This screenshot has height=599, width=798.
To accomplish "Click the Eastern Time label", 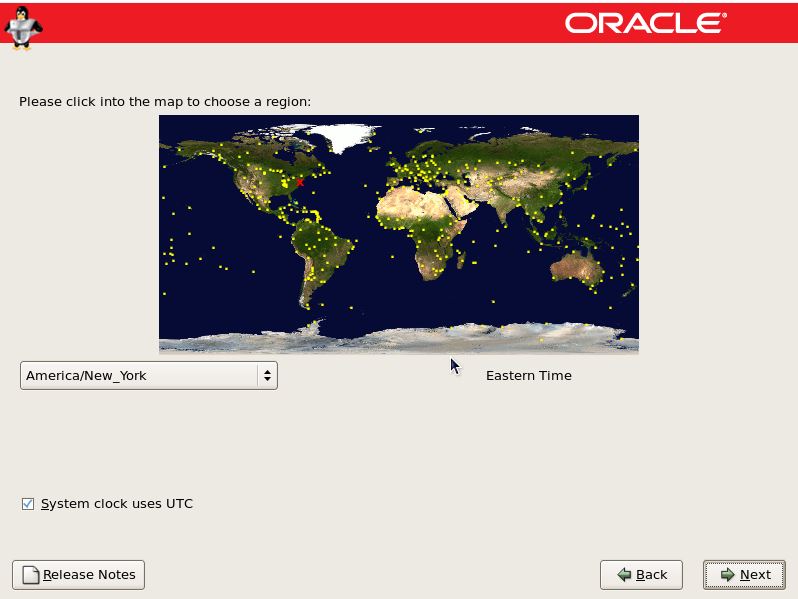I will tap(529, 376).
